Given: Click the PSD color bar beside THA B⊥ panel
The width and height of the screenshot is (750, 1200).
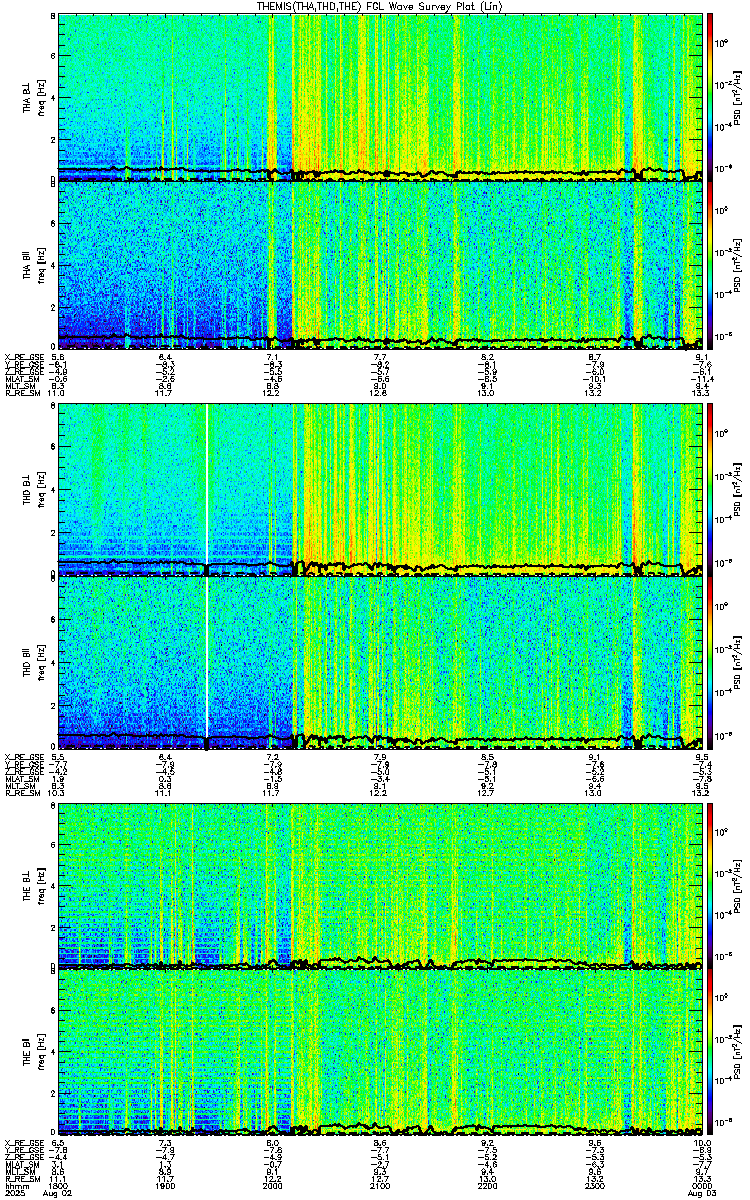Looking at the screenshot, I should coord(710,96).
